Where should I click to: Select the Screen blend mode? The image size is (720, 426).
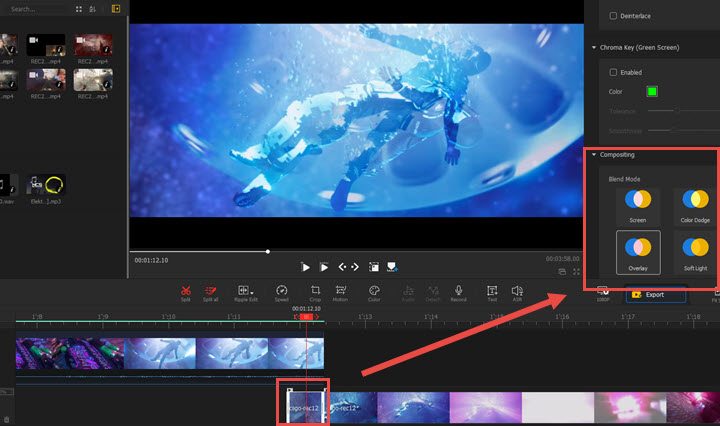(x=638, y=206)
